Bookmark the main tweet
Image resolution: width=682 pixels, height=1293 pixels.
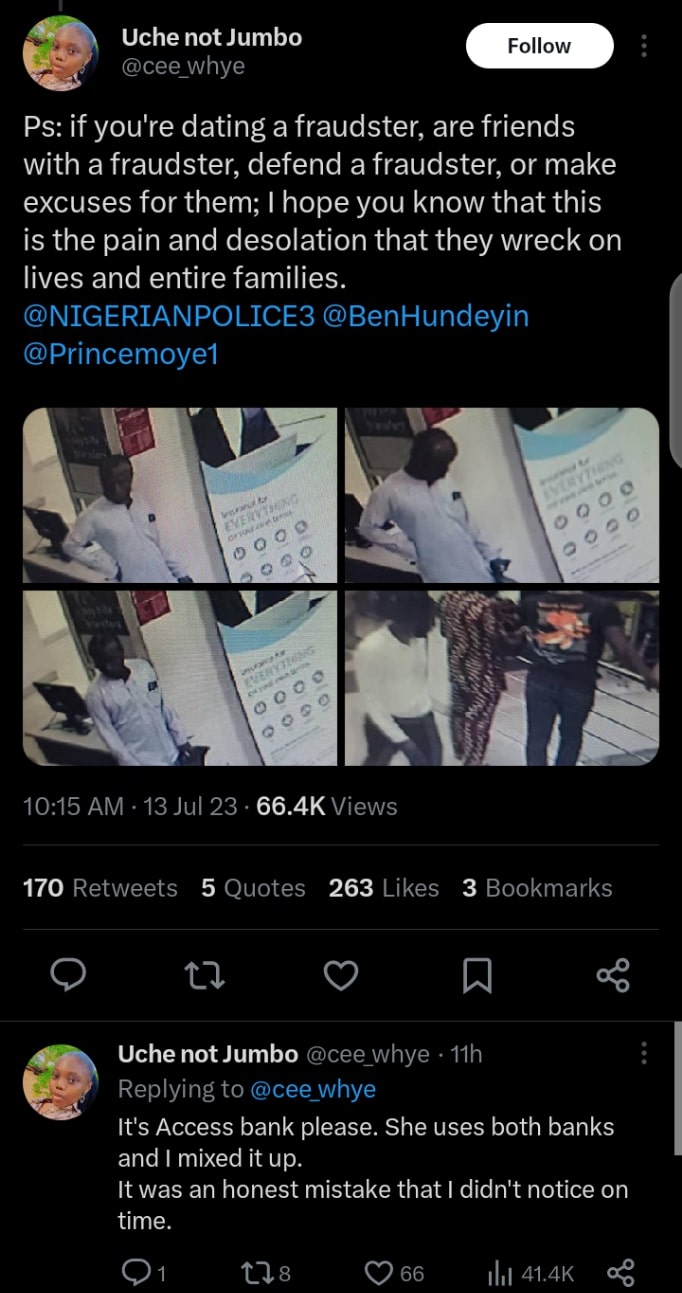pyautogui.click(x=477, y=975)
